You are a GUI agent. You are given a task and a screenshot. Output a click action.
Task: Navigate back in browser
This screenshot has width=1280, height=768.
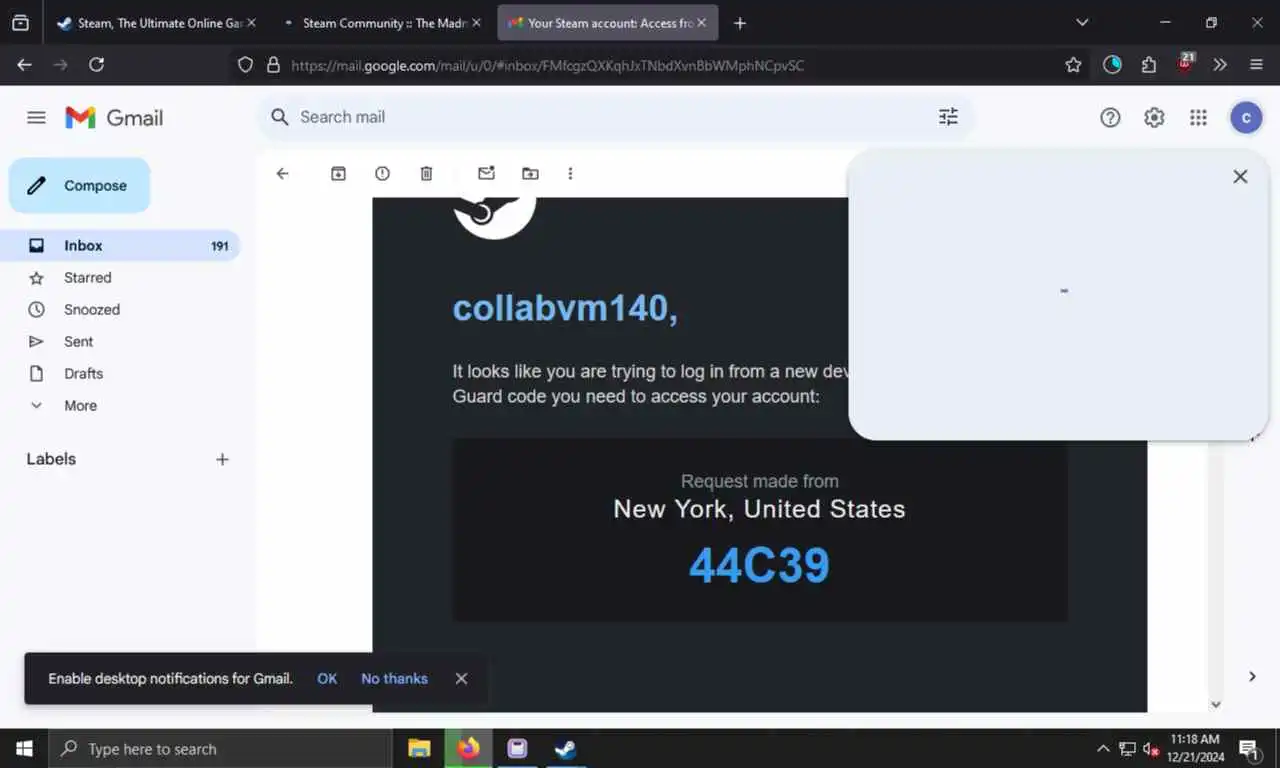(25, 64)
